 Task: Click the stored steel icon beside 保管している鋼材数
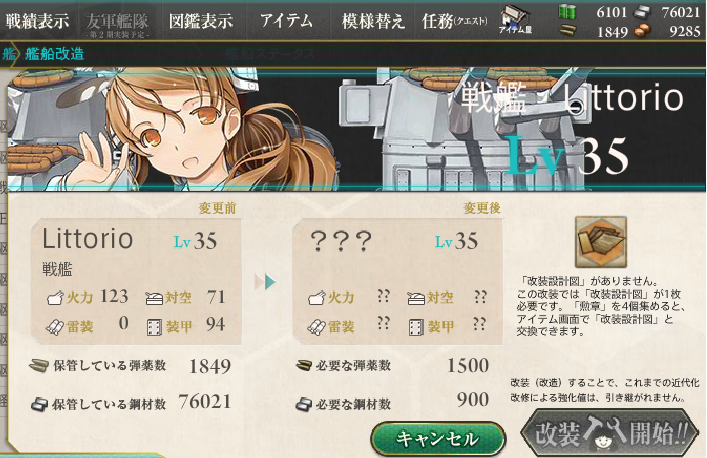pyautogui.click(x=40, y=404)
